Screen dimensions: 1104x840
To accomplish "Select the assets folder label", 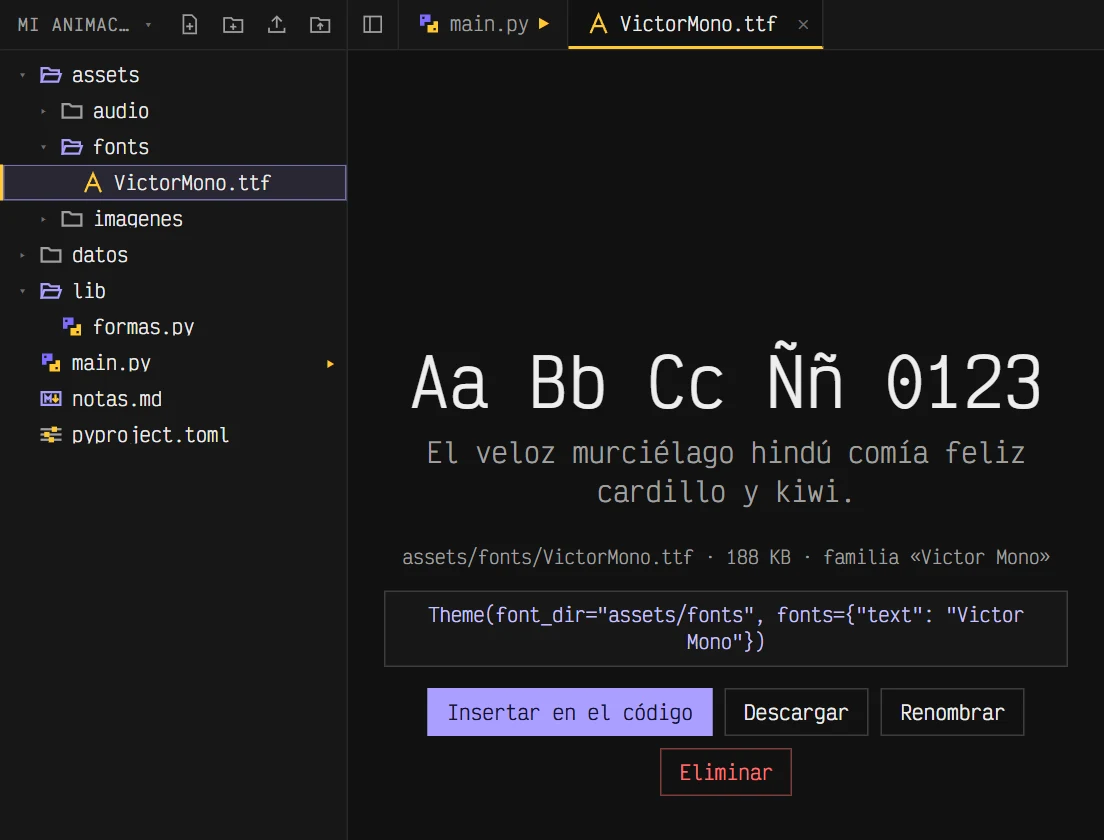I will point(105,75).
